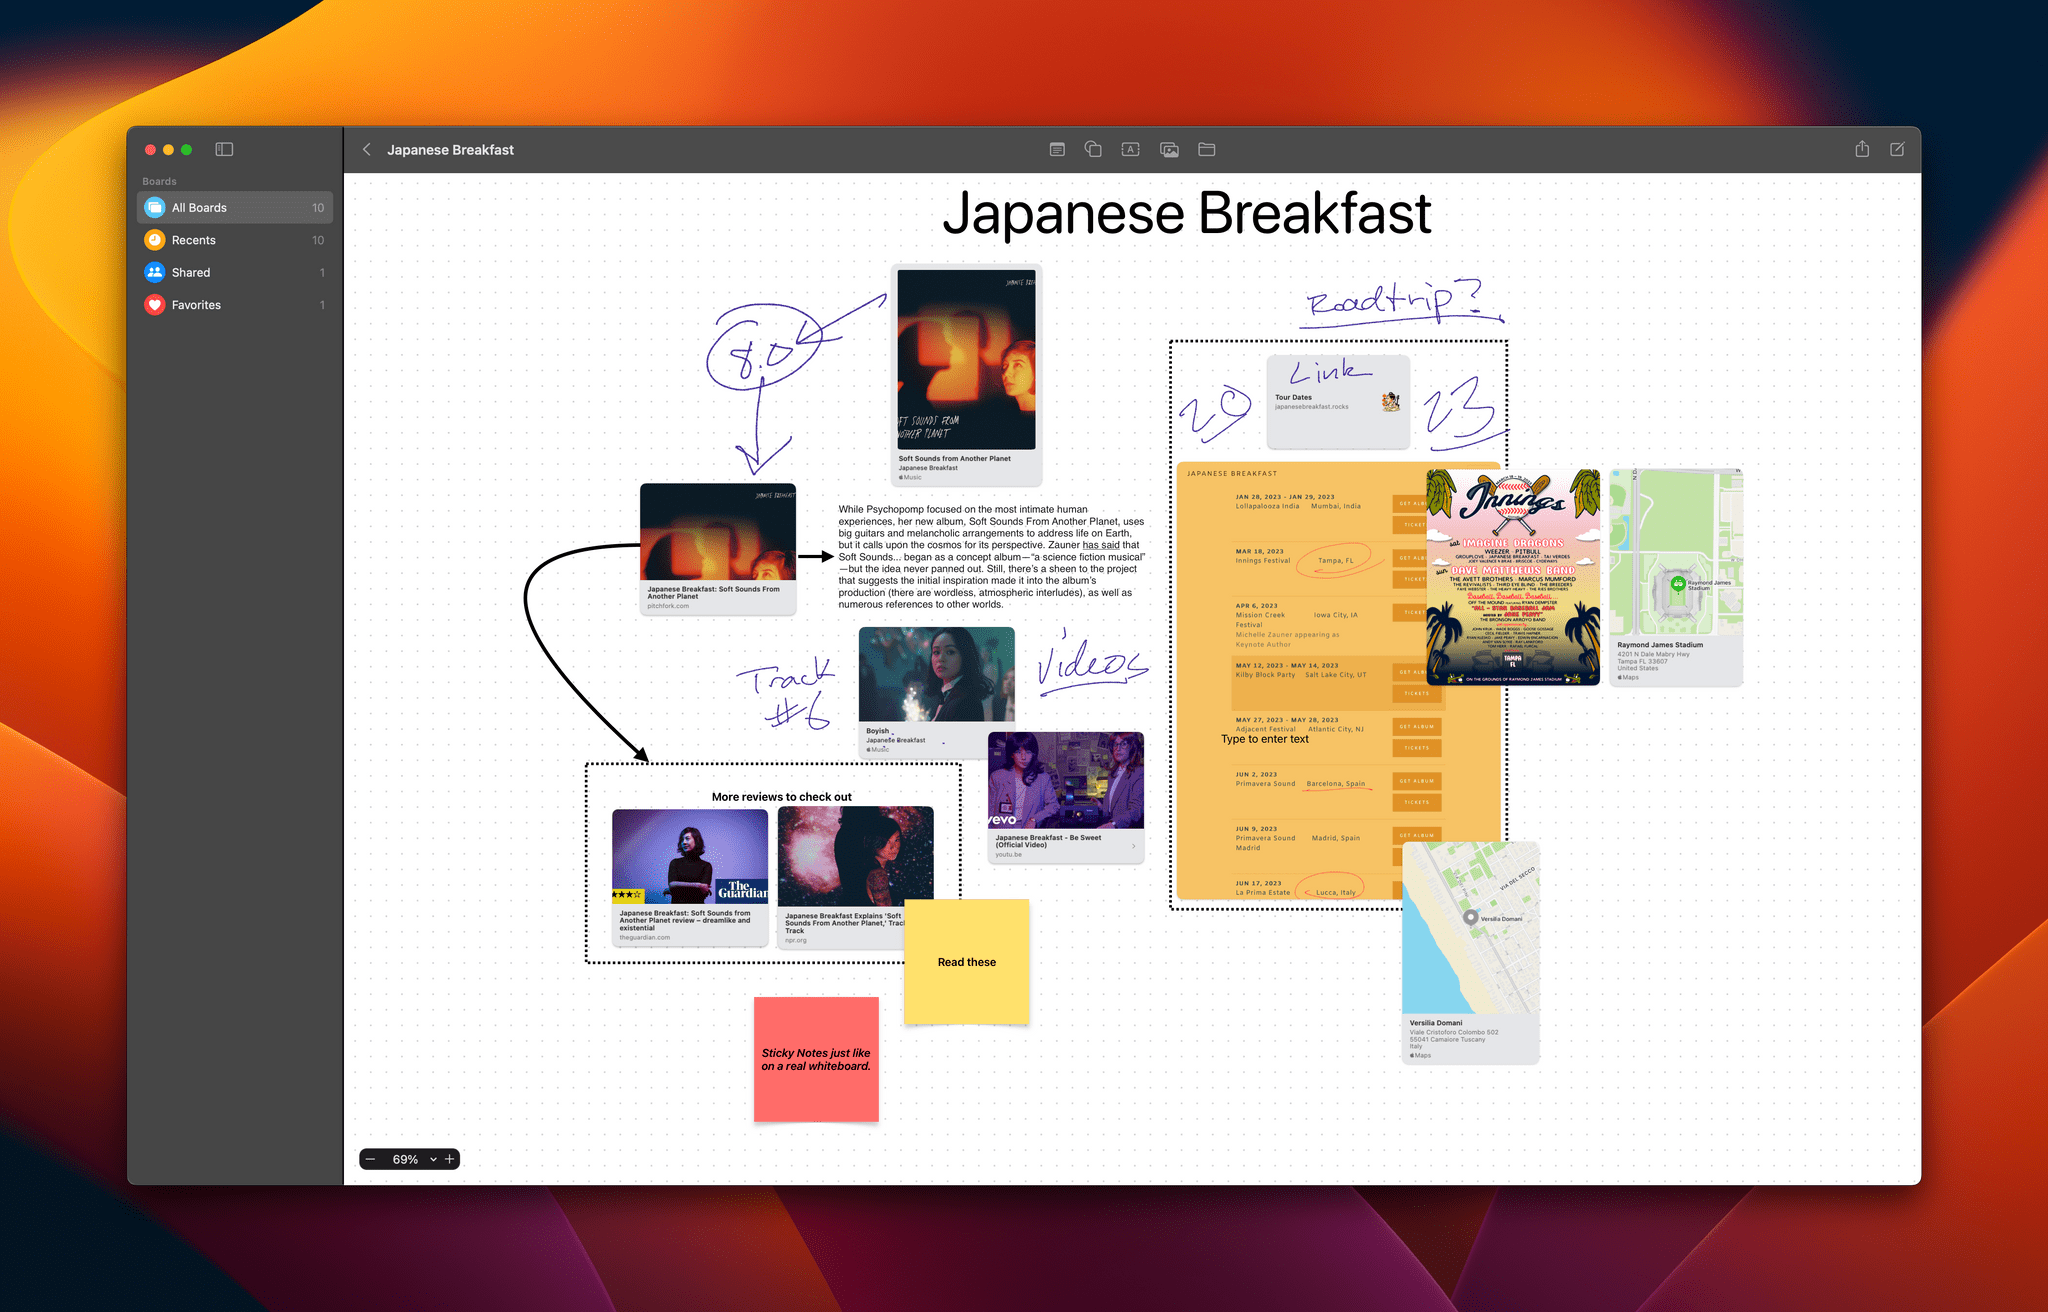Create a new board with compose icon
This screenshot has height=1312, width=2048.
tap(1897, 149)
